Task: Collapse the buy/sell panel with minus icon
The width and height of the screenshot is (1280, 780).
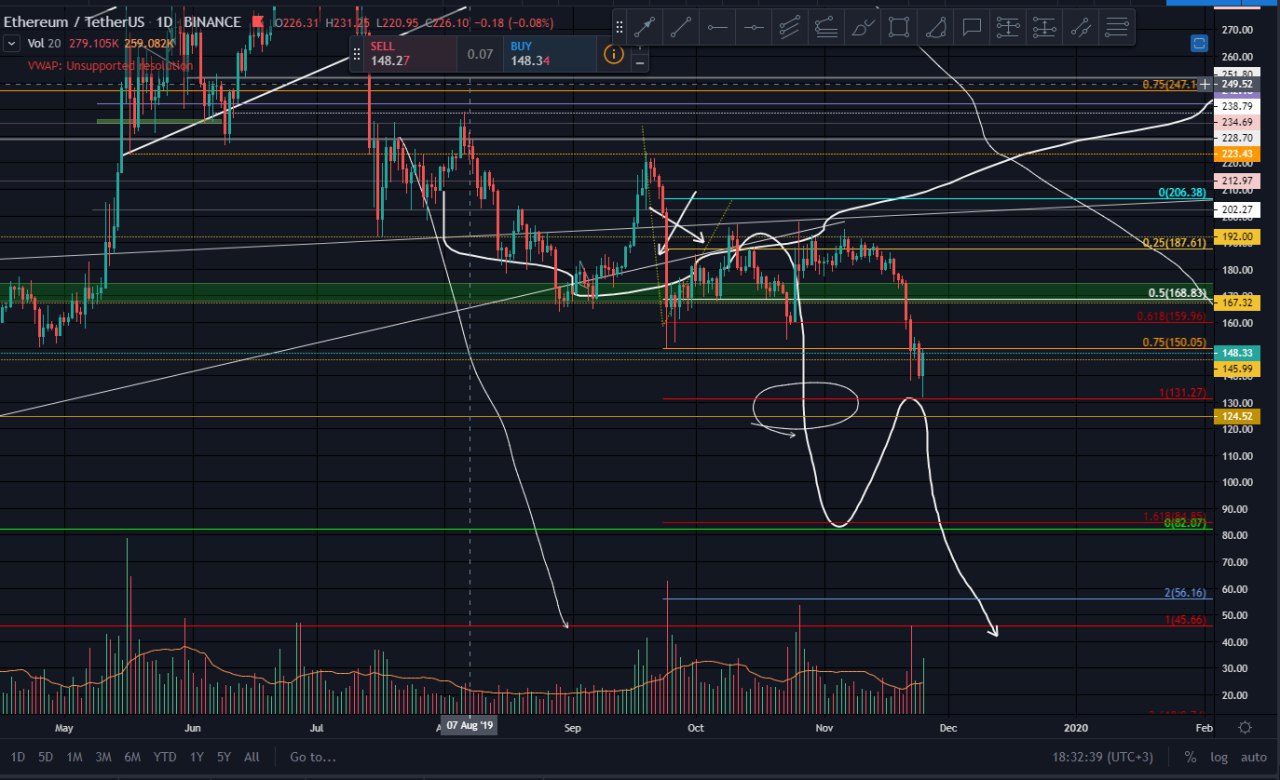Action: pos(640,63)
